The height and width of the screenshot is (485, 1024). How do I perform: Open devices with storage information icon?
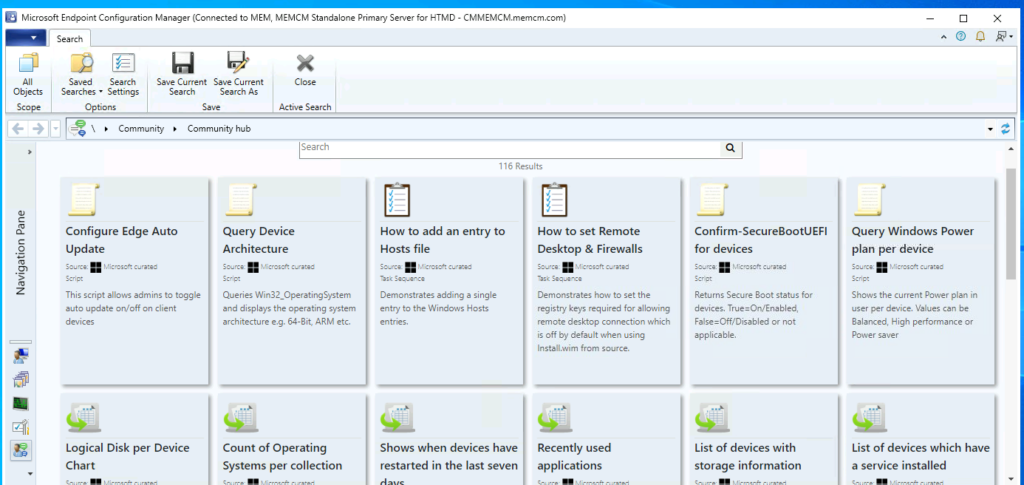click(x=711, y=416)
